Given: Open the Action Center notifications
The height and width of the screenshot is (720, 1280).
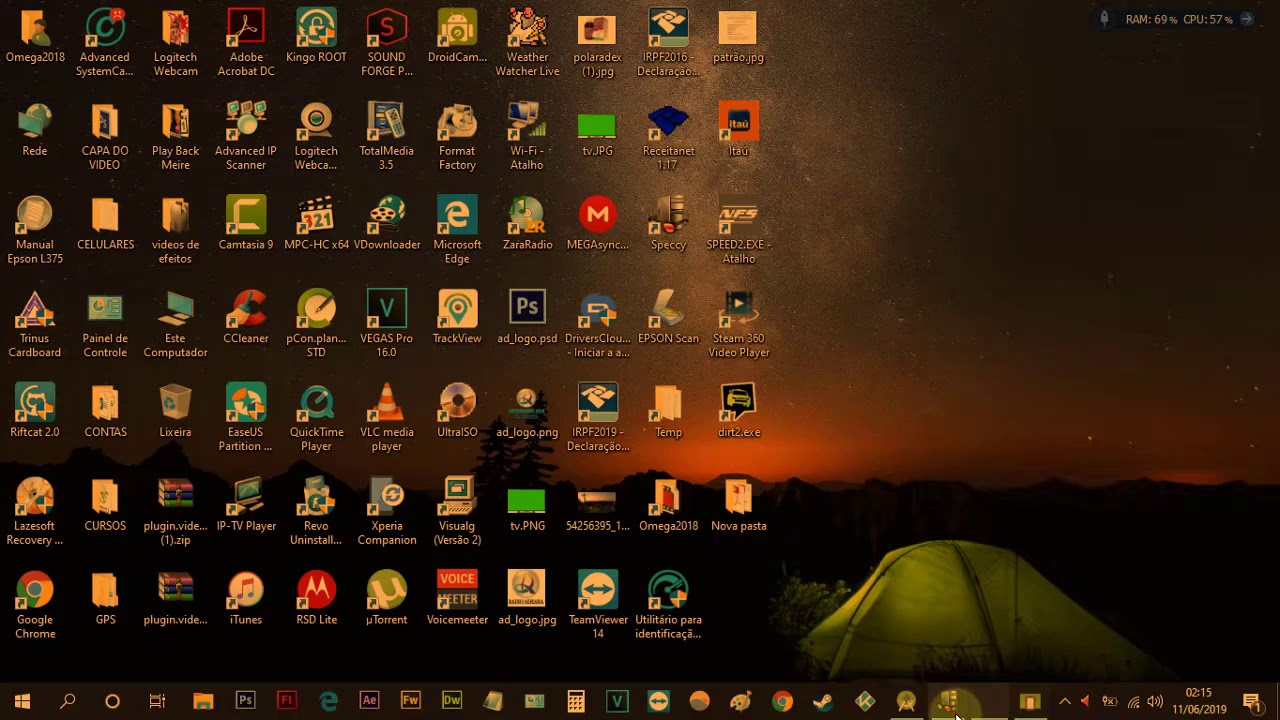Looking at the screenshot, I should coord(1251,701).
